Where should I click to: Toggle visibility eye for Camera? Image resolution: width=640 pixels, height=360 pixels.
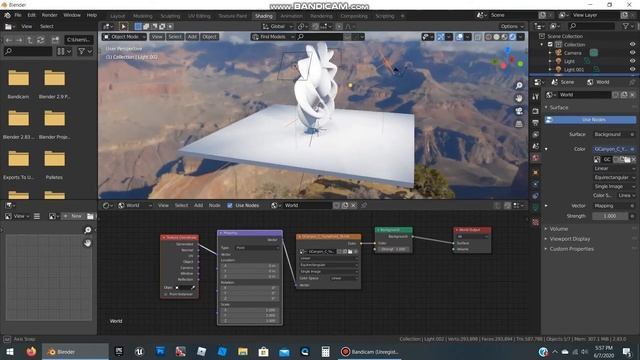pos(632,53)
